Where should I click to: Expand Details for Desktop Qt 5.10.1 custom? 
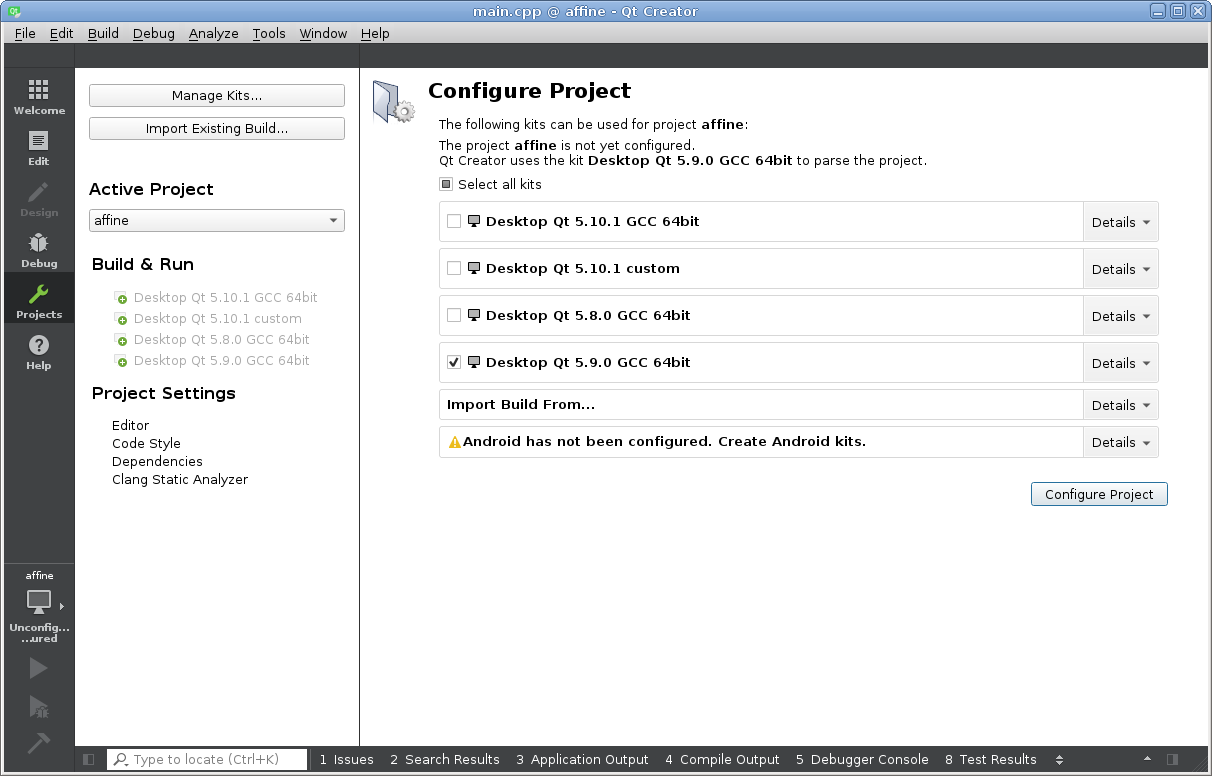click(1120, 269)
